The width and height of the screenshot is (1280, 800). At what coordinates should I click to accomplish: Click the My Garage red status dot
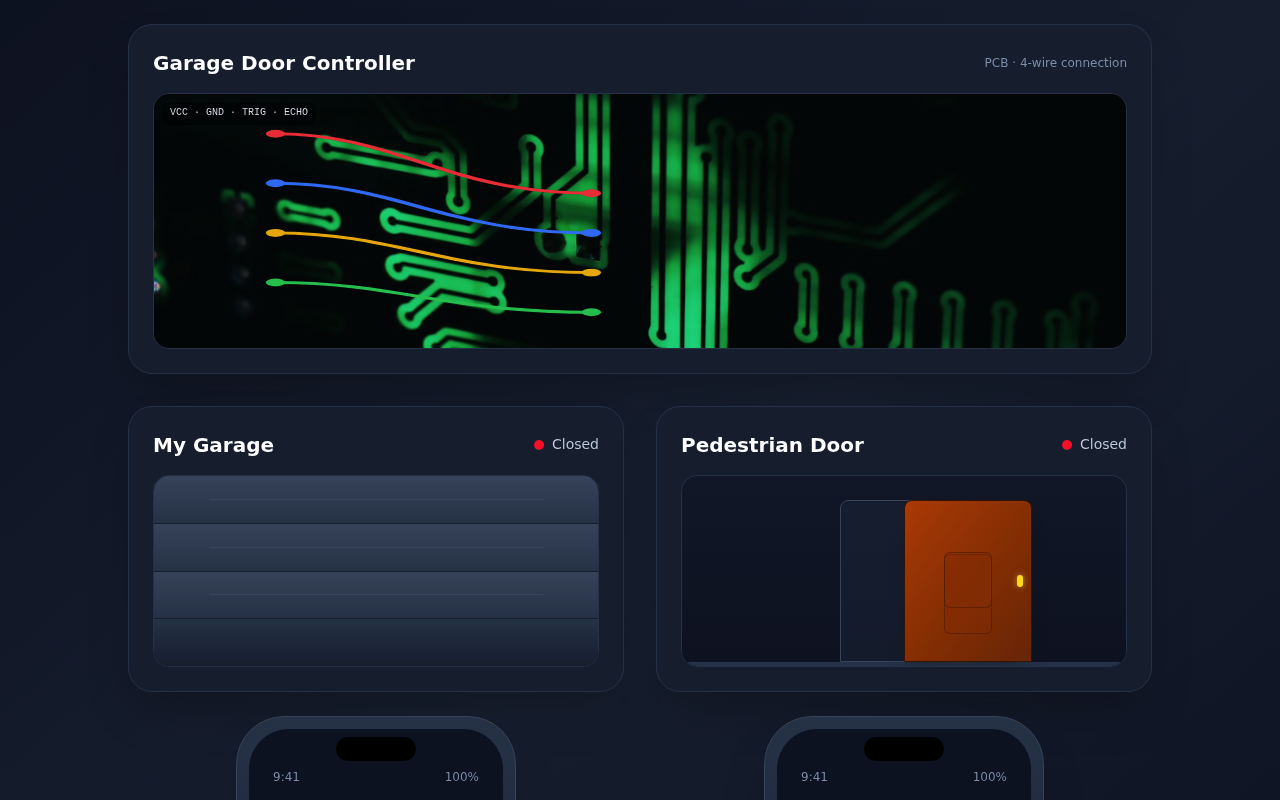539,445
